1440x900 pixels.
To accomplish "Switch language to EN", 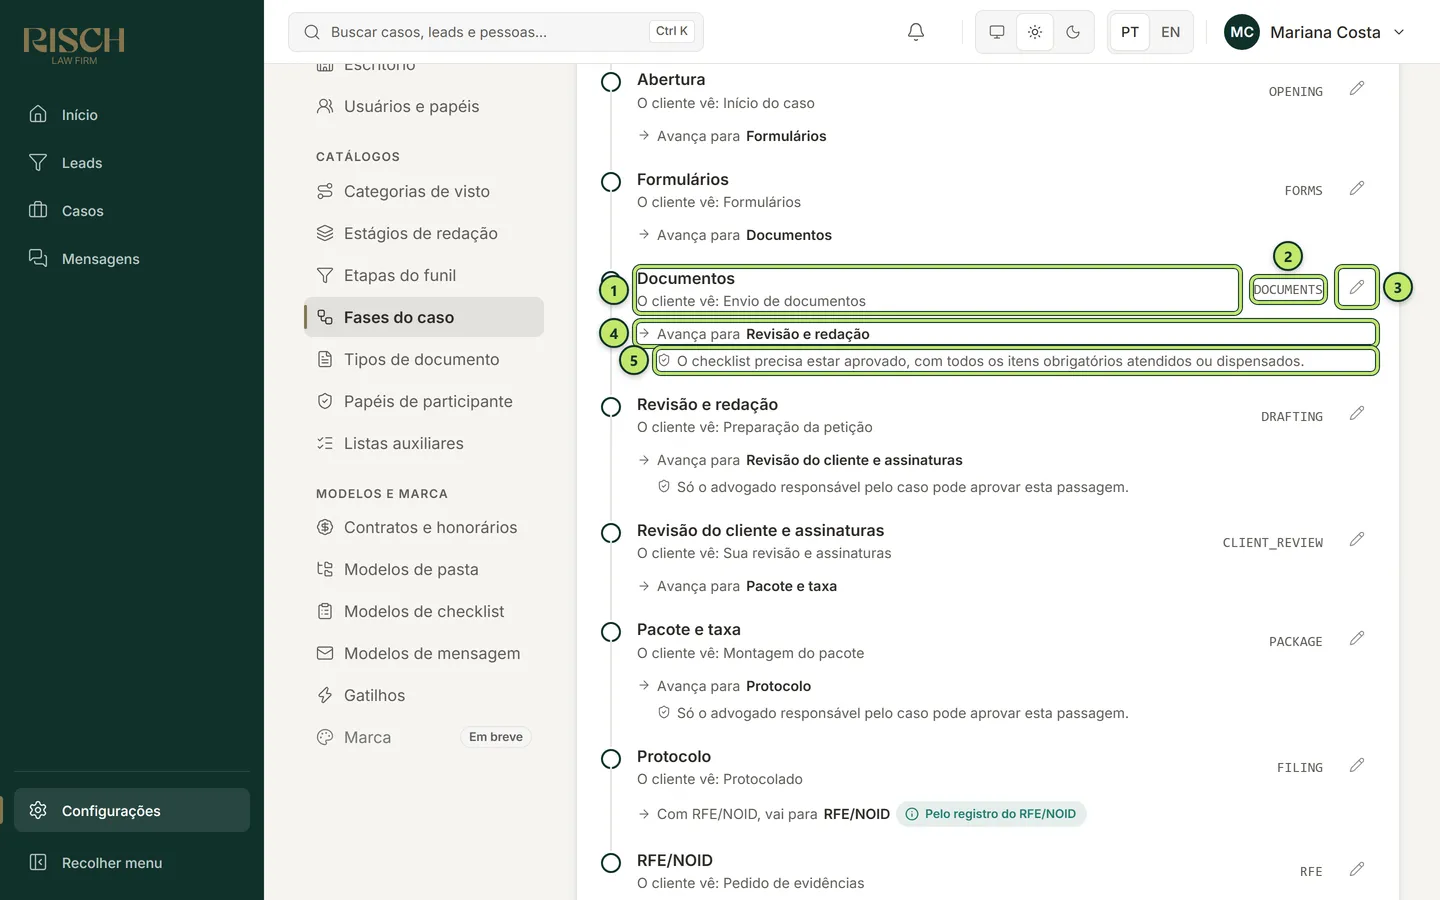I will 1170,32.
